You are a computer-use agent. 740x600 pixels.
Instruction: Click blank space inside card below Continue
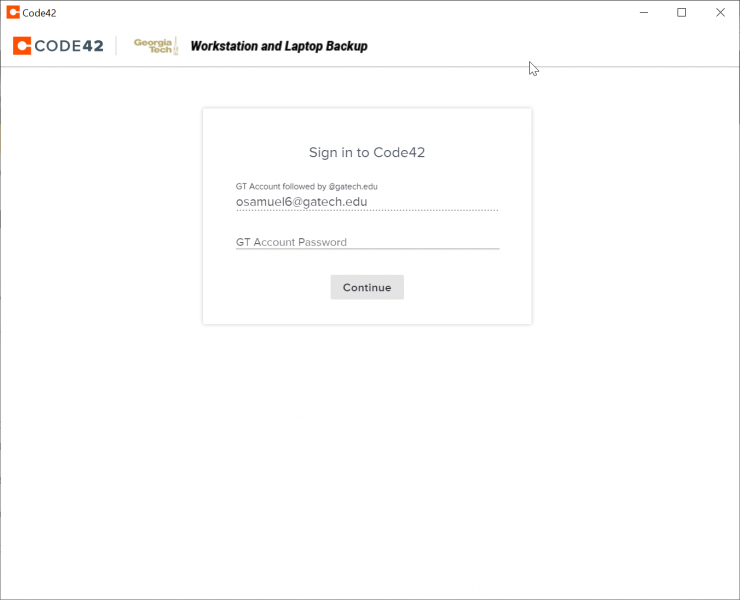pos(367,311)
